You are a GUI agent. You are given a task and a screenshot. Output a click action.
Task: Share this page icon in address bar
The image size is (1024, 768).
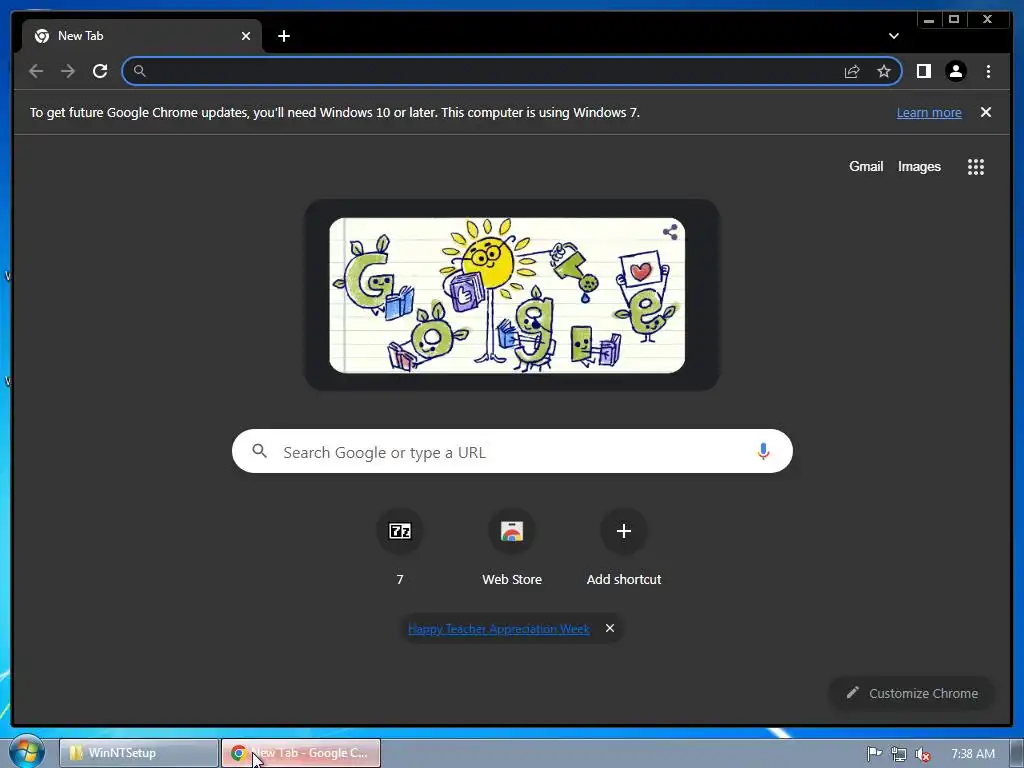point(852,71)
